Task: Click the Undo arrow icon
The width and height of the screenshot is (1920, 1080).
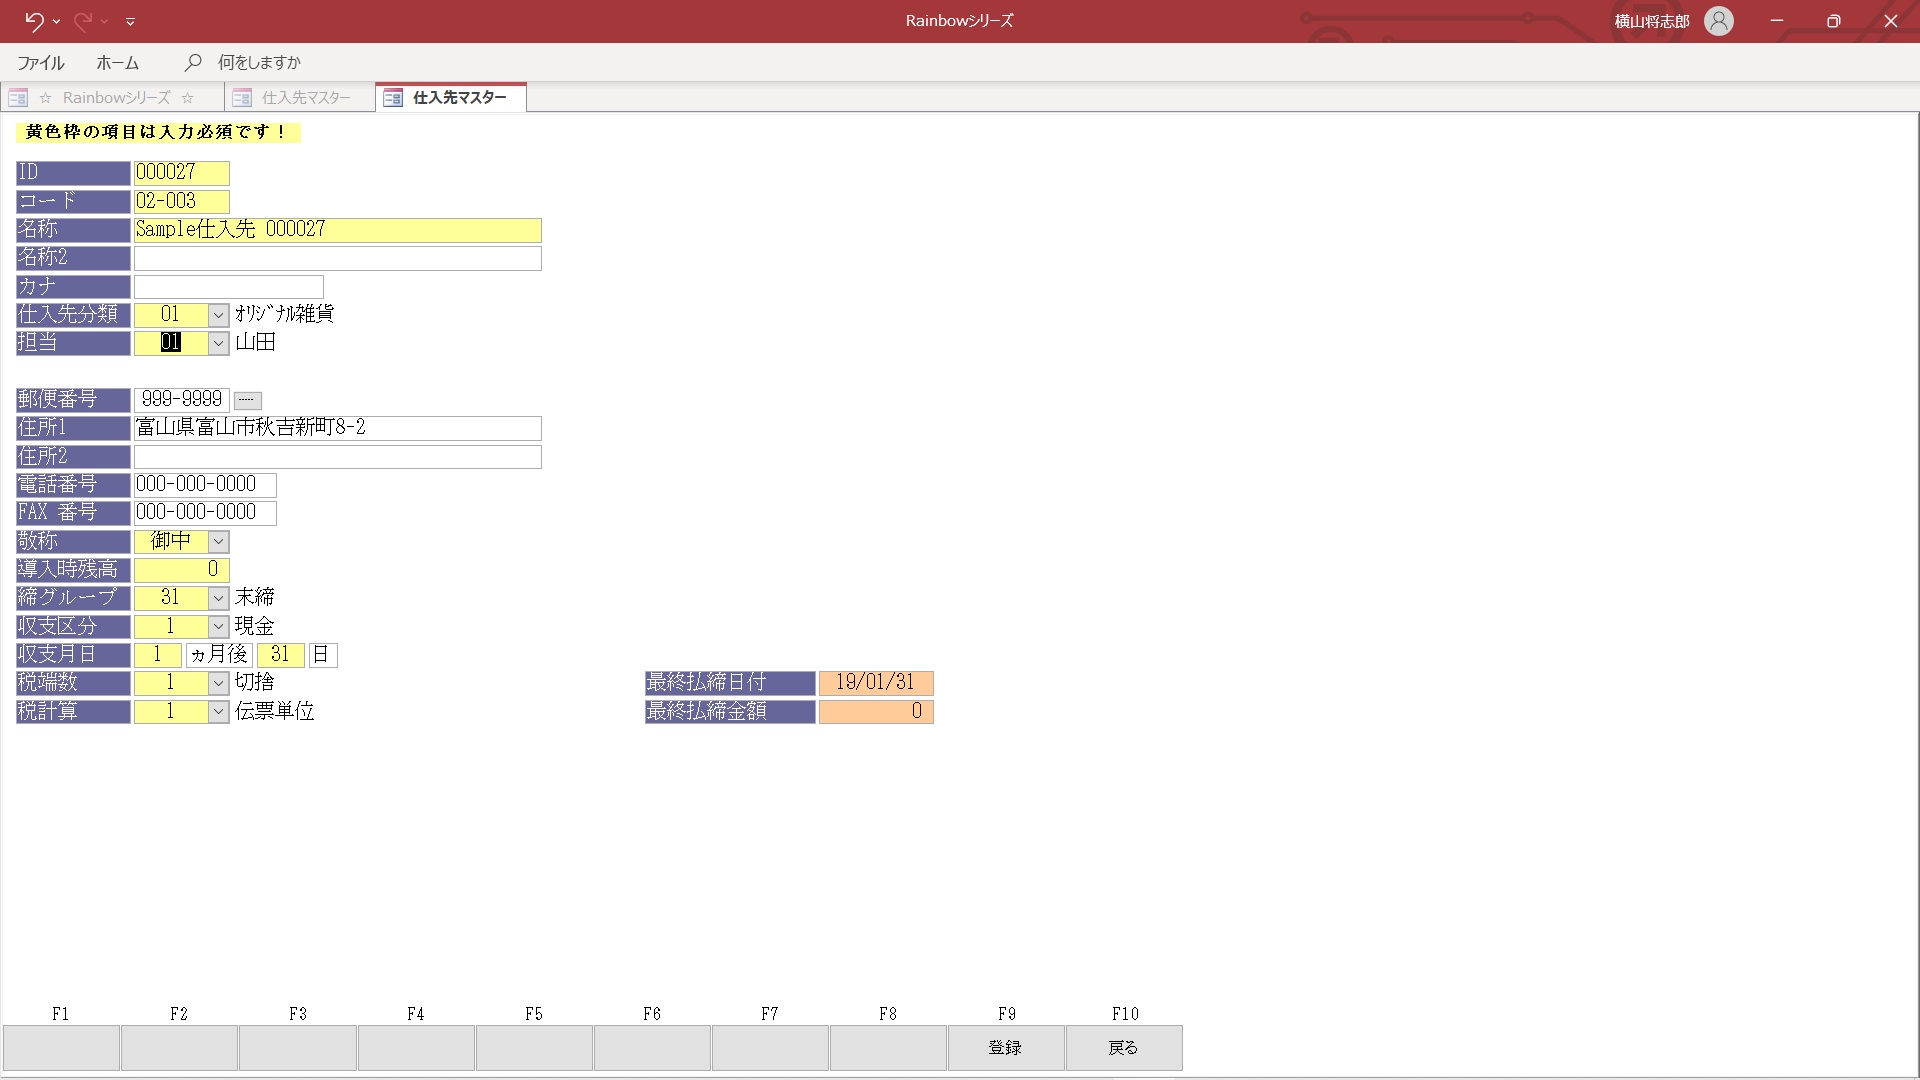Action: point(33,21)
